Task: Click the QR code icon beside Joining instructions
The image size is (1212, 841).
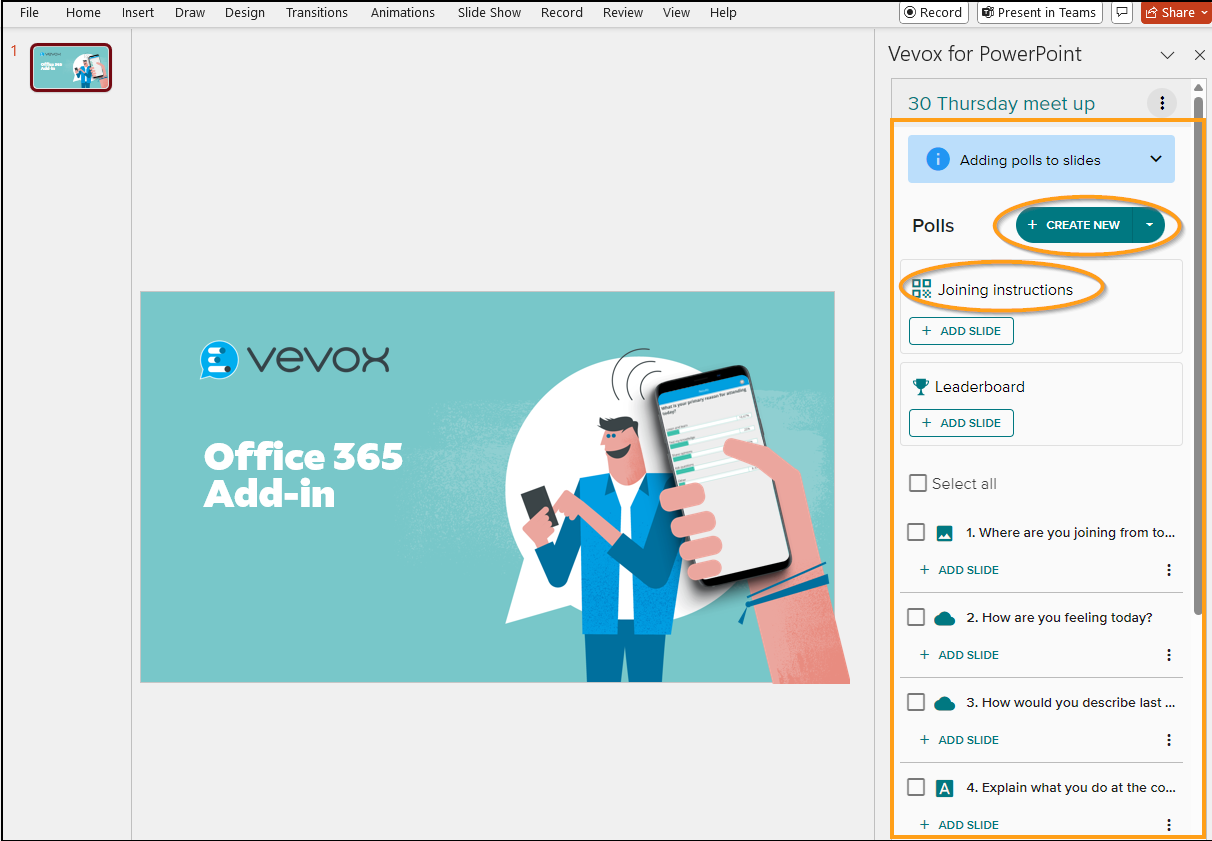Action: (x=921, y=287)
